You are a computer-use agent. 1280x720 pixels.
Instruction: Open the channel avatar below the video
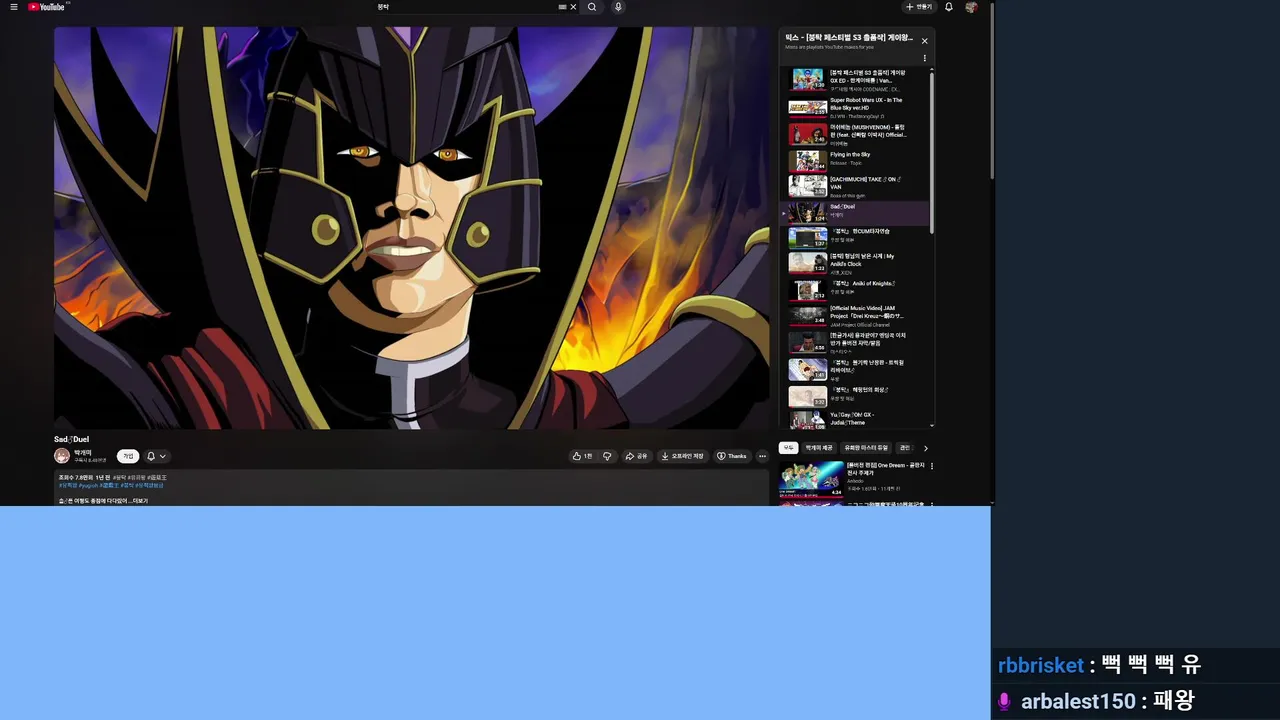click(62, 456)
